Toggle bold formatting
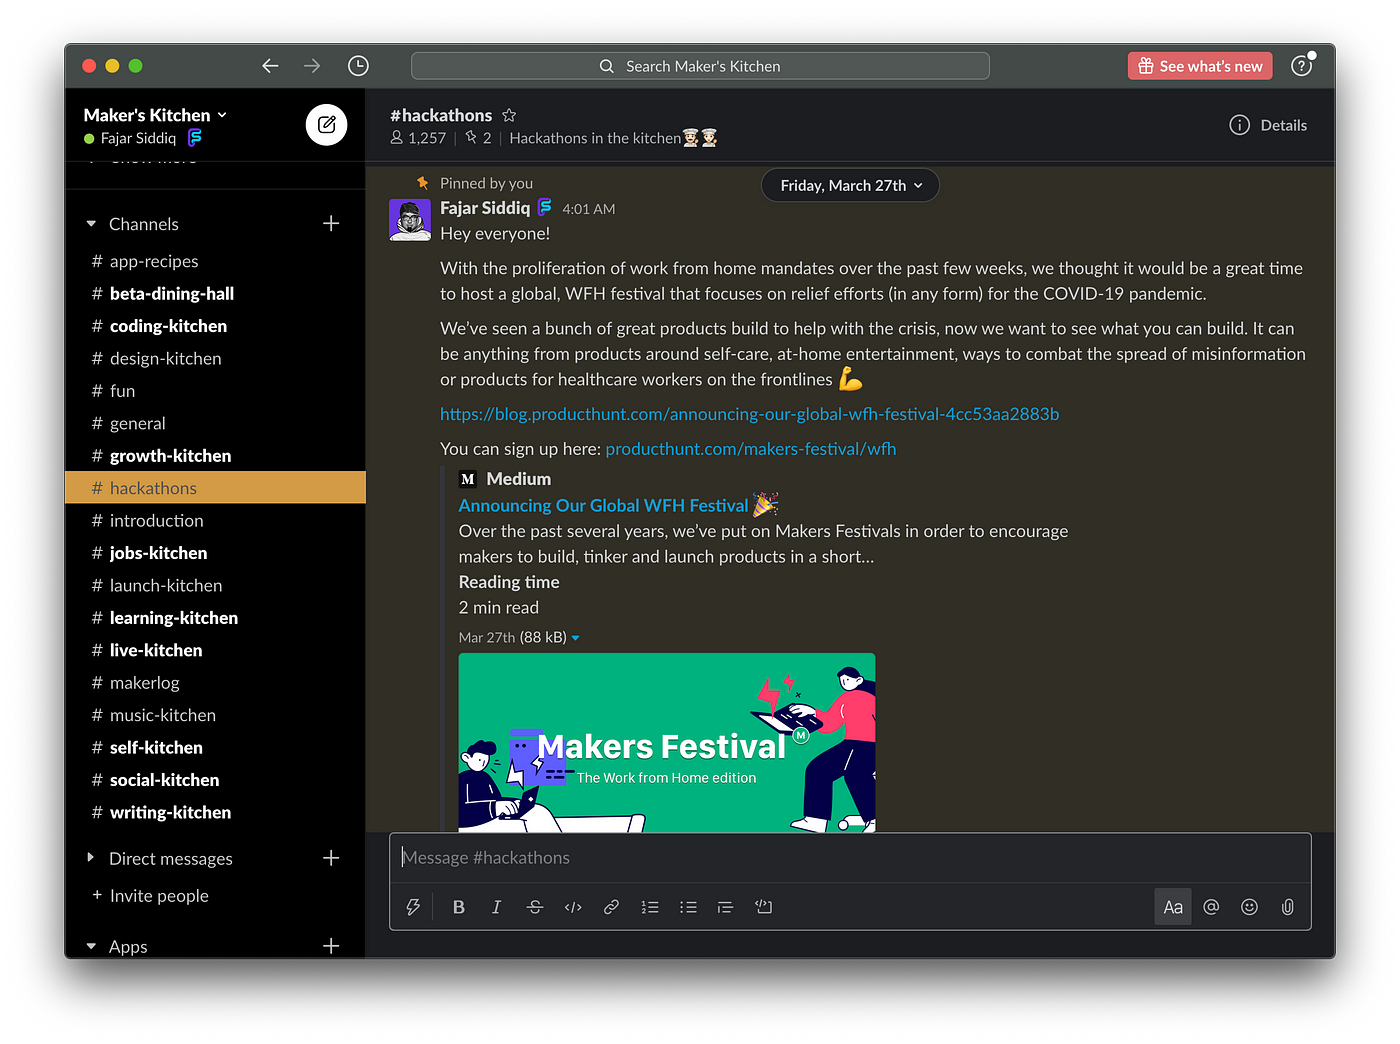This screenshot has width=1400, height=1044. [x=459, y=907]
